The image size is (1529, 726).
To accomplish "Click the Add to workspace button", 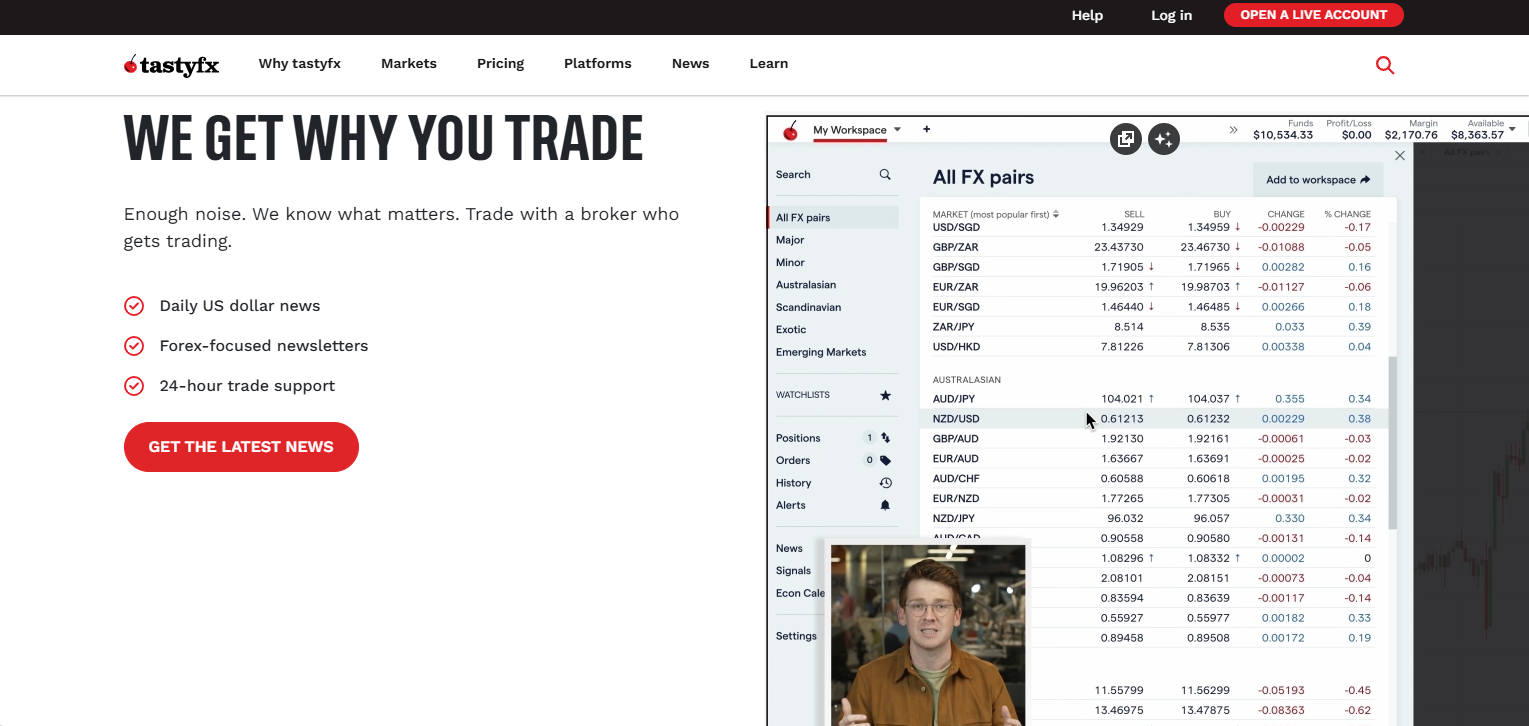I will click(1318, 180).
